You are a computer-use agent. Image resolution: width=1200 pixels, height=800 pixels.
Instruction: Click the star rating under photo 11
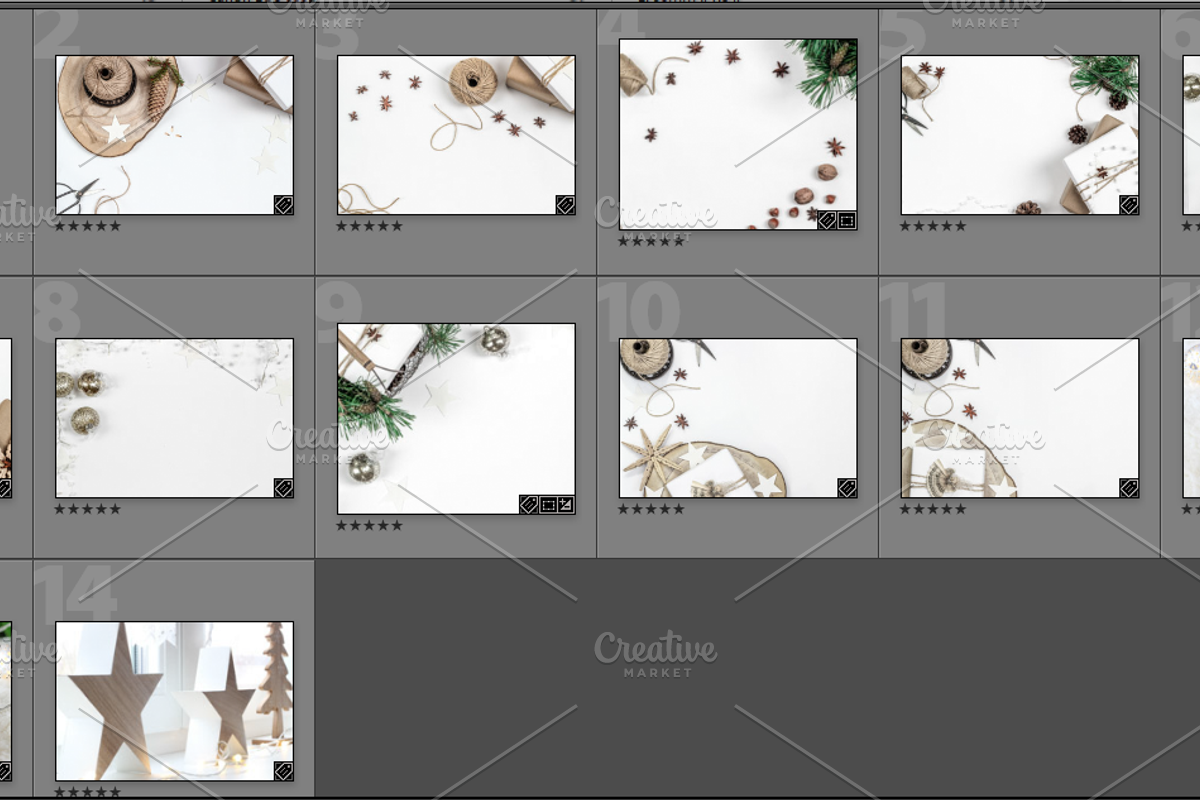point(933,509)
